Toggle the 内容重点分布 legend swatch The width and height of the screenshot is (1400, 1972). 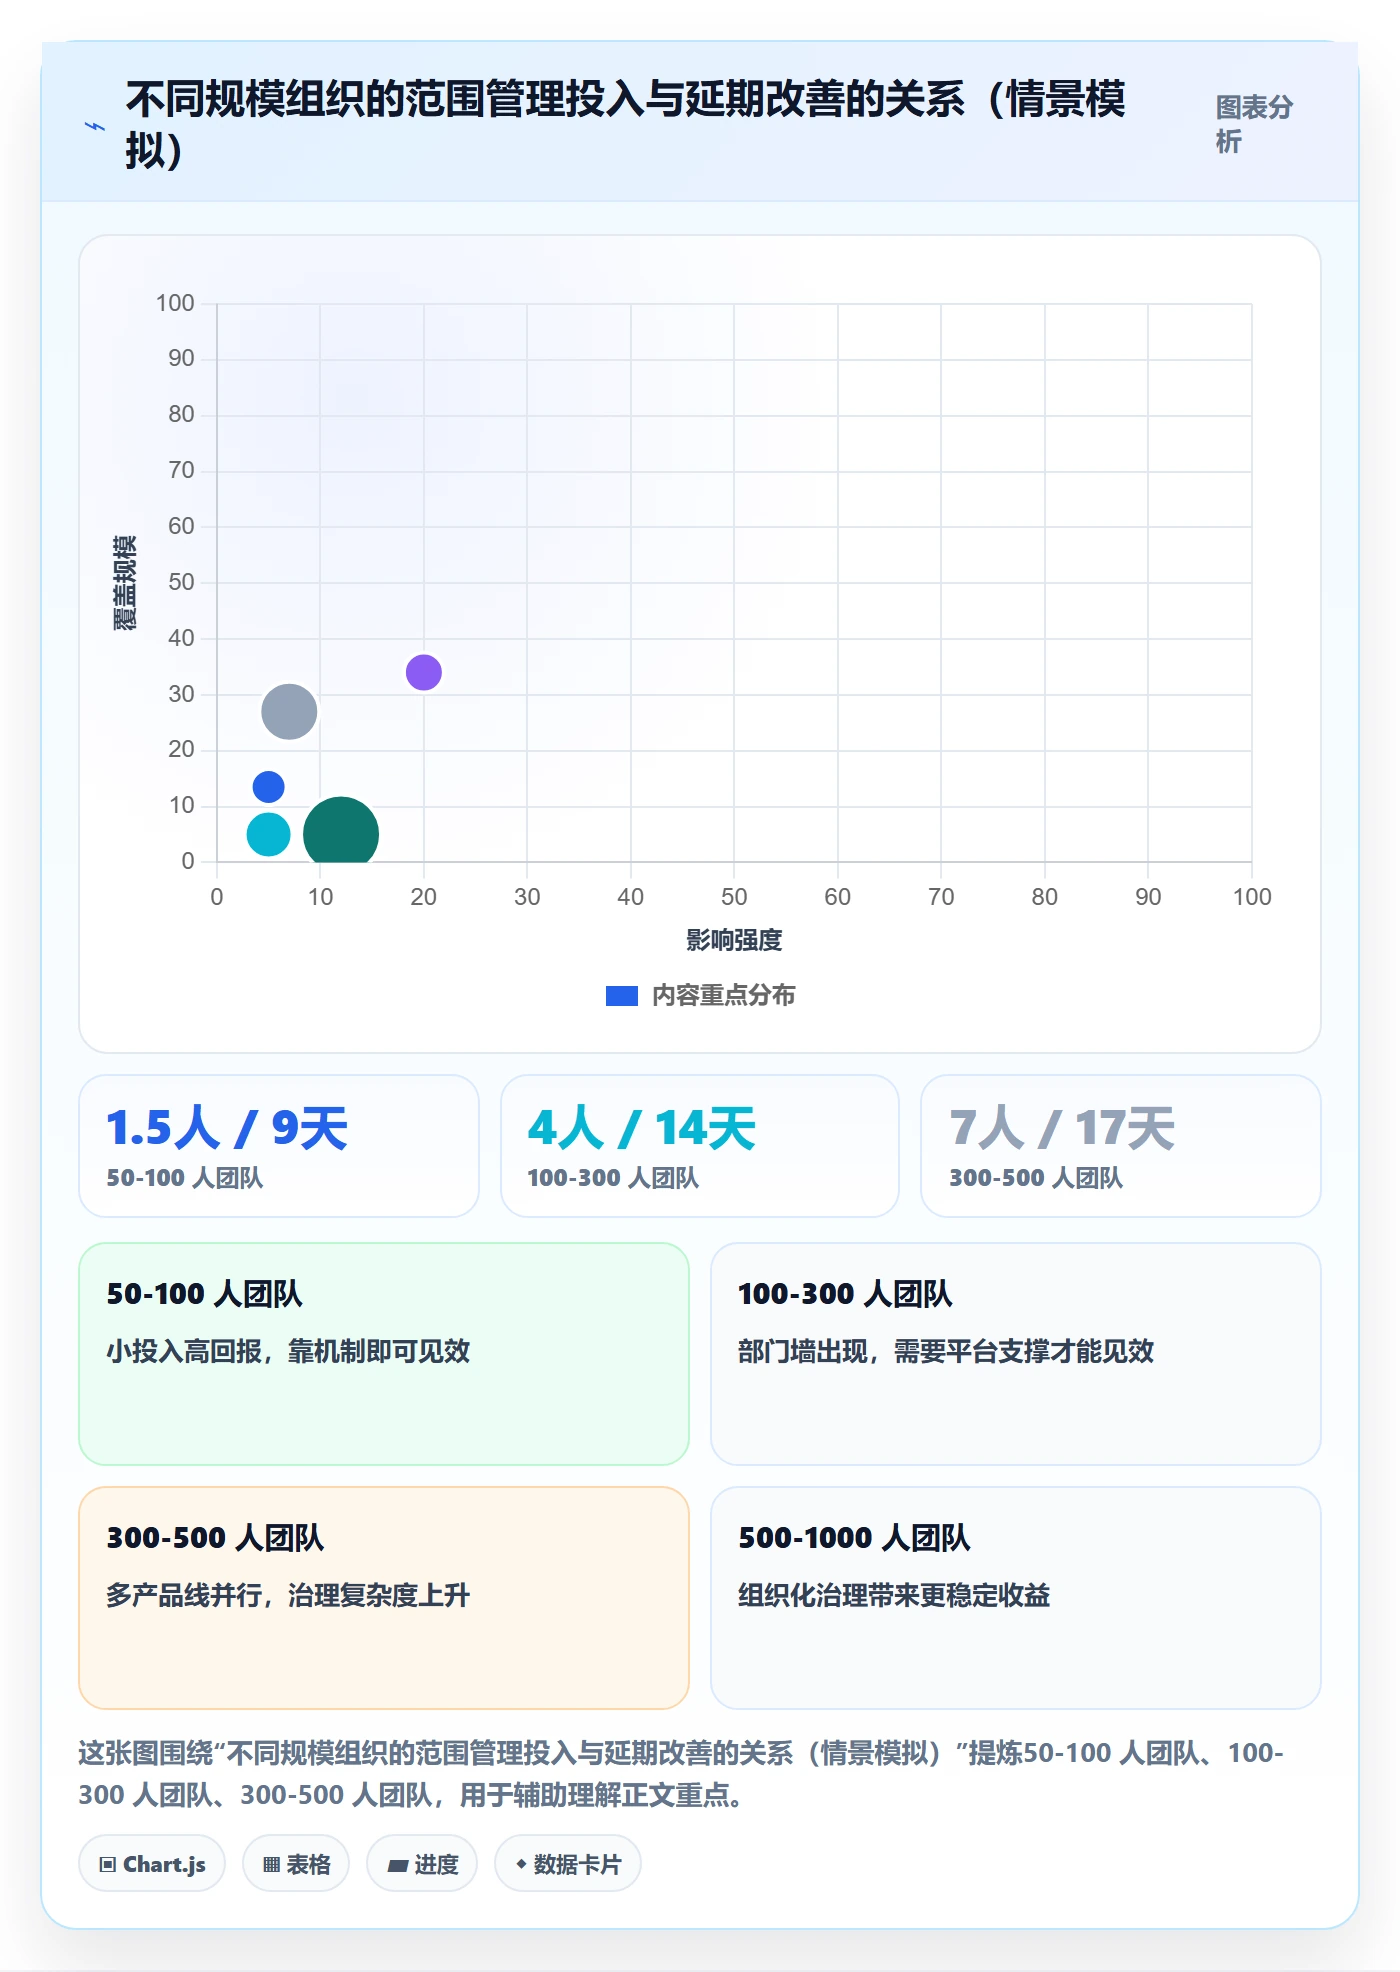621,996
